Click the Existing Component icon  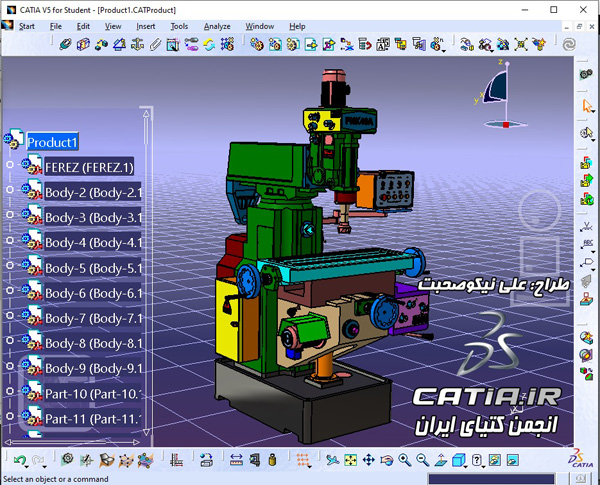point(311,44)
